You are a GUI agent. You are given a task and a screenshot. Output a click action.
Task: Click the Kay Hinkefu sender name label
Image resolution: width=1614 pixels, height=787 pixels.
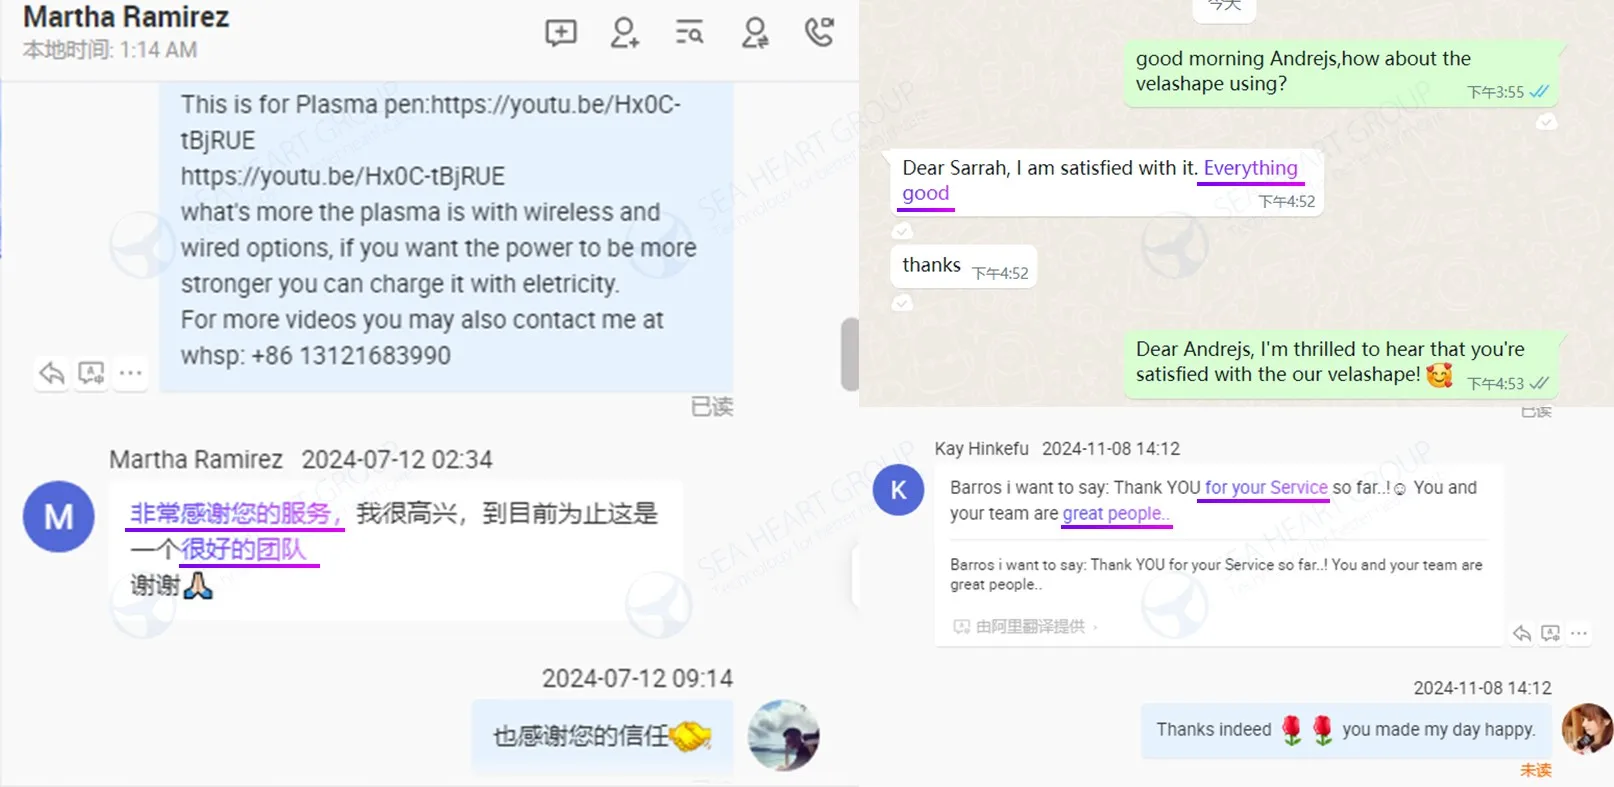click(x=981, y=449)
